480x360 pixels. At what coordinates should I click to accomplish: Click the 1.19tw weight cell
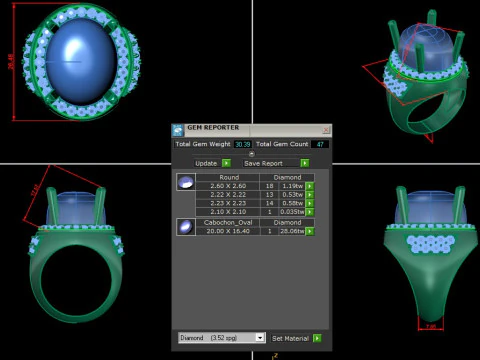point(292,186)
